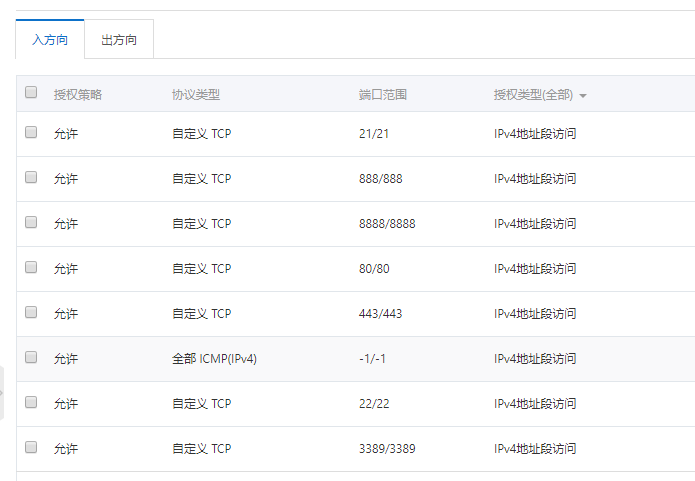Click the 授权类型(全部) column header
Screen dimensions: 695x481
533,94
